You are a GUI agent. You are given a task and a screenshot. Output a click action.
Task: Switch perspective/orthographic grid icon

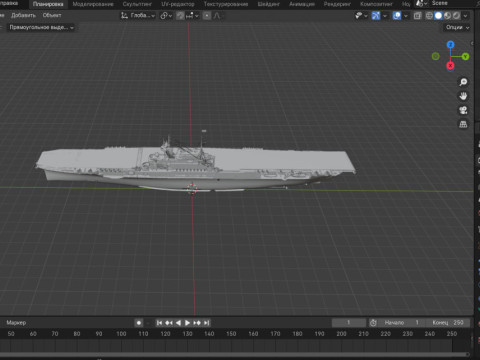[x=463, y=124]
